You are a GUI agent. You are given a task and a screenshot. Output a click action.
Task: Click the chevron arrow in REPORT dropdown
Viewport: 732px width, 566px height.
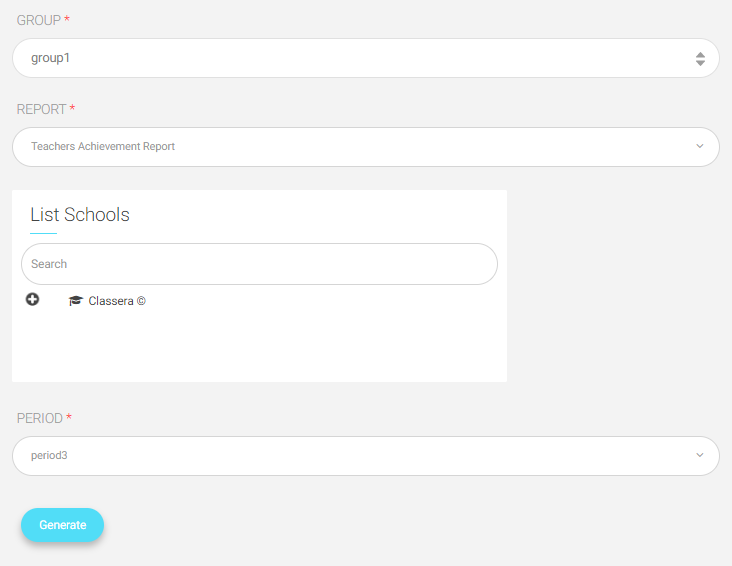[699, 146]
